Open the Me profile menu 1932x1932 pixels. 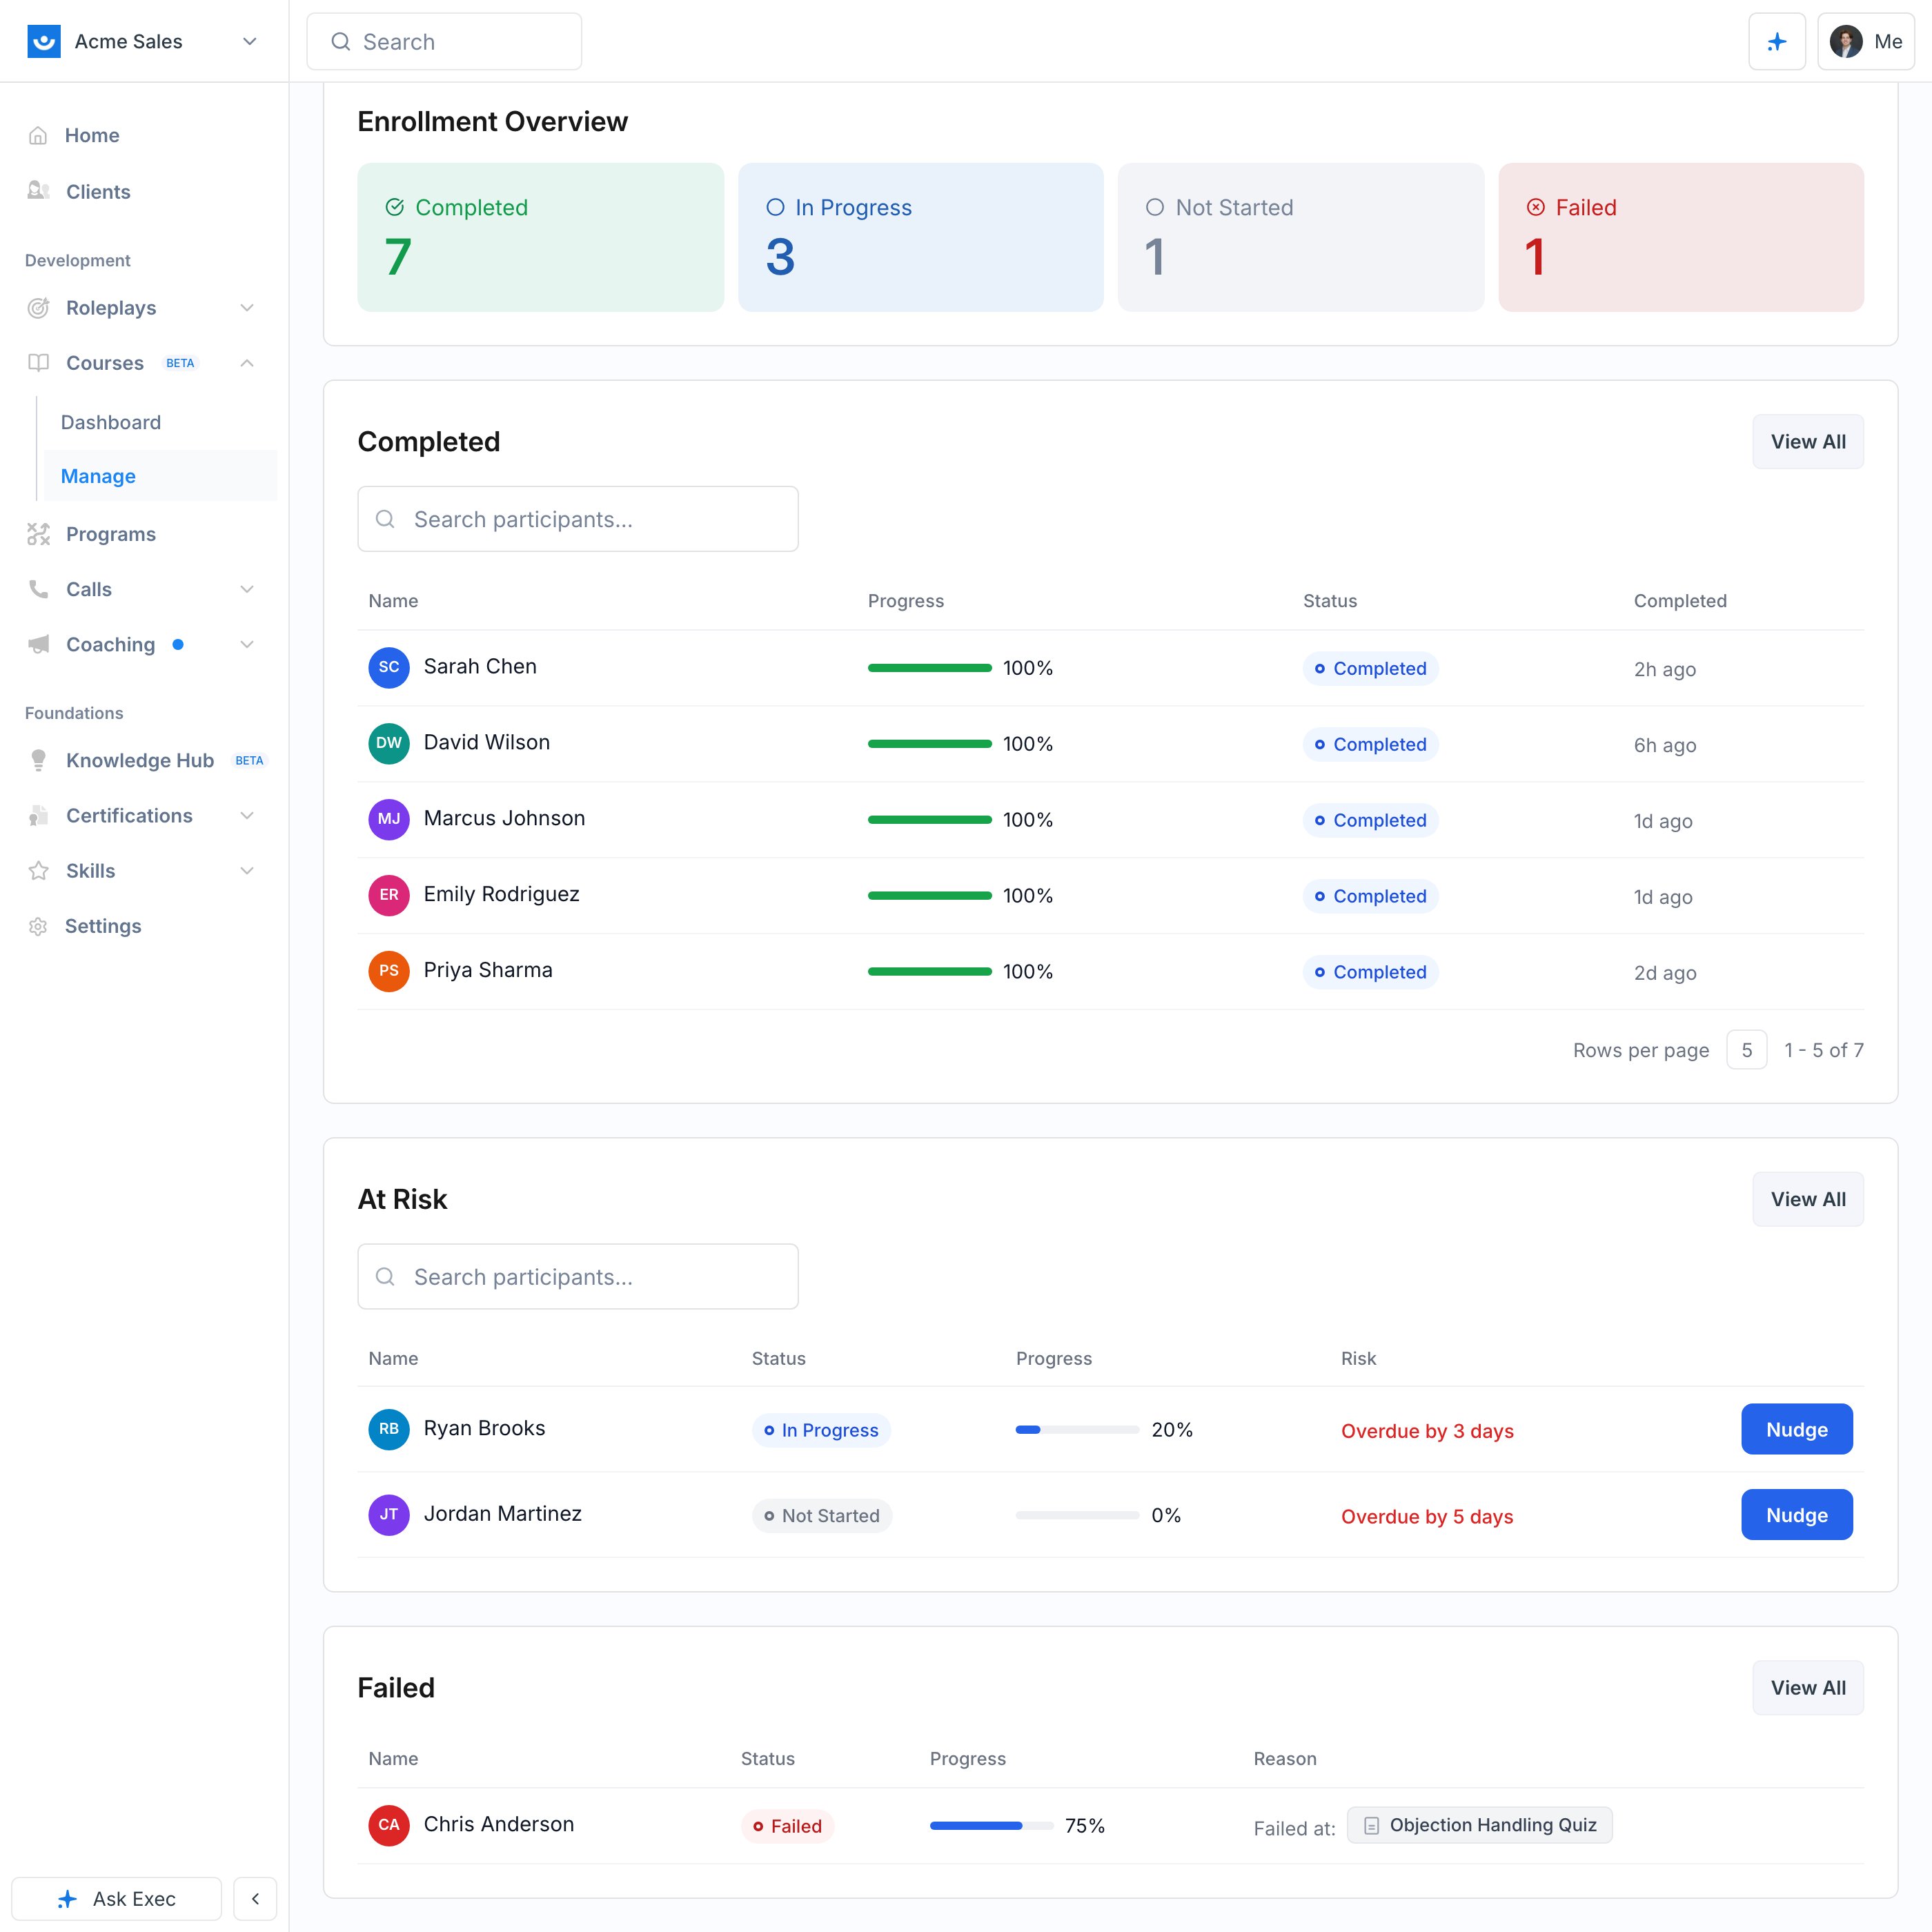1865,41
